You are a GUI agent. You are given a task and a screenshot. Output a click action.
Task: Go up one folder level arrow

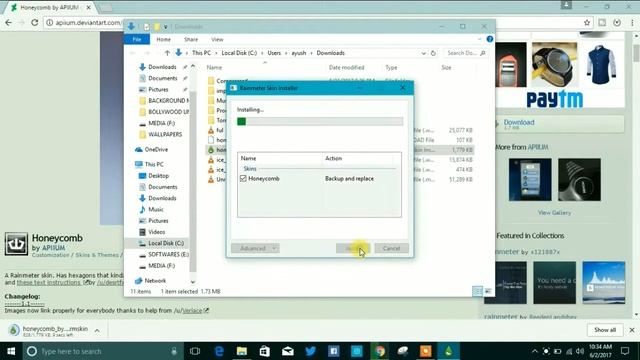(x=167, y=53)
